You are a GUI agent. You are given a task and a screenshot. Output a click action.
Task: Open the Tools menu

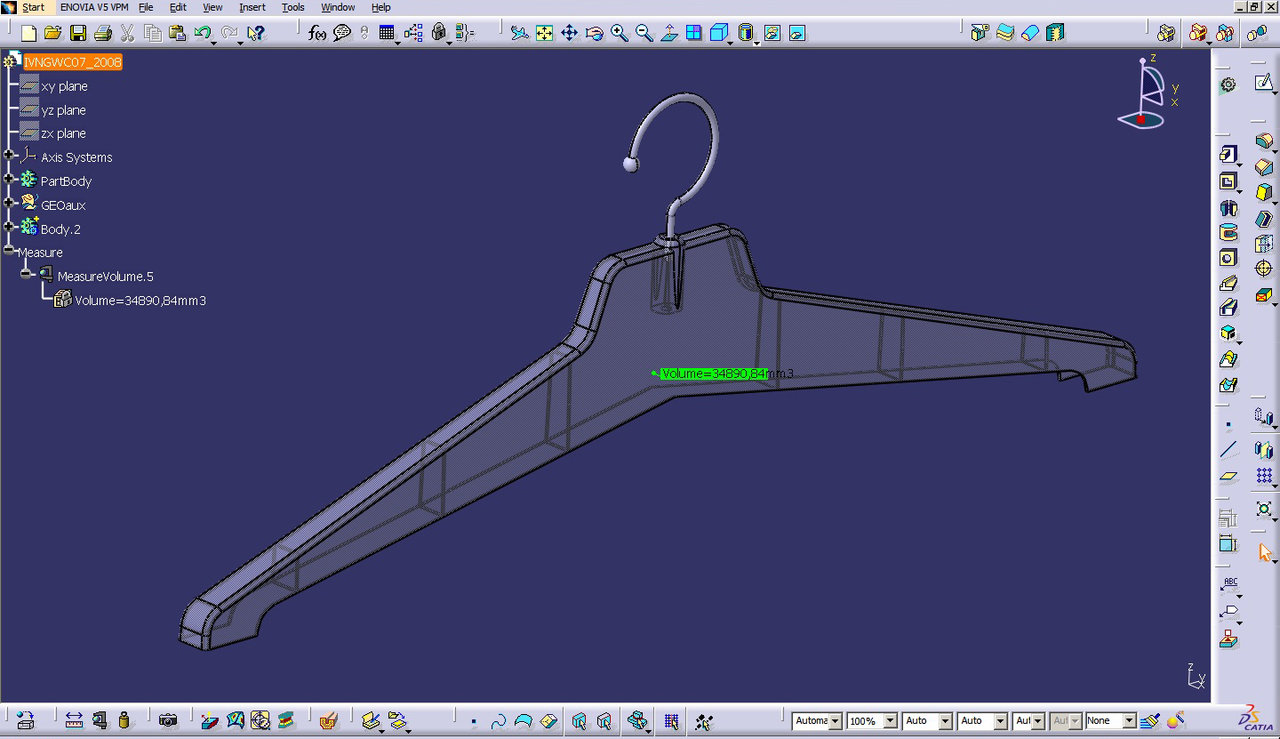click(293, 7)
